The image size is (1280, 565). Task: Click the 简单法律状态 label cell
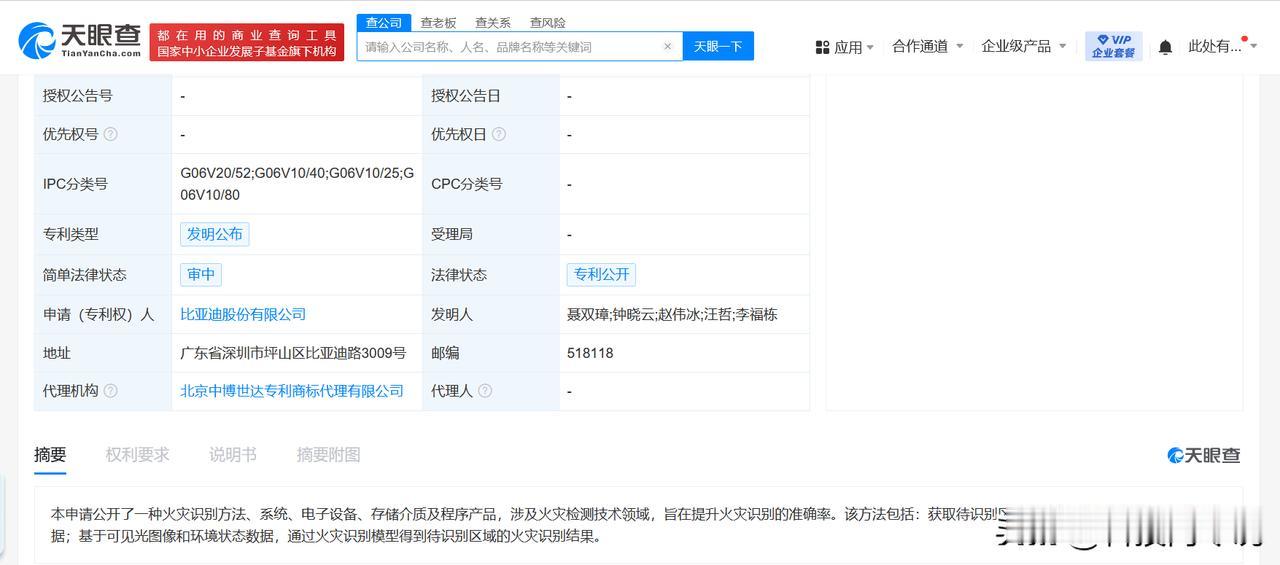102,274
